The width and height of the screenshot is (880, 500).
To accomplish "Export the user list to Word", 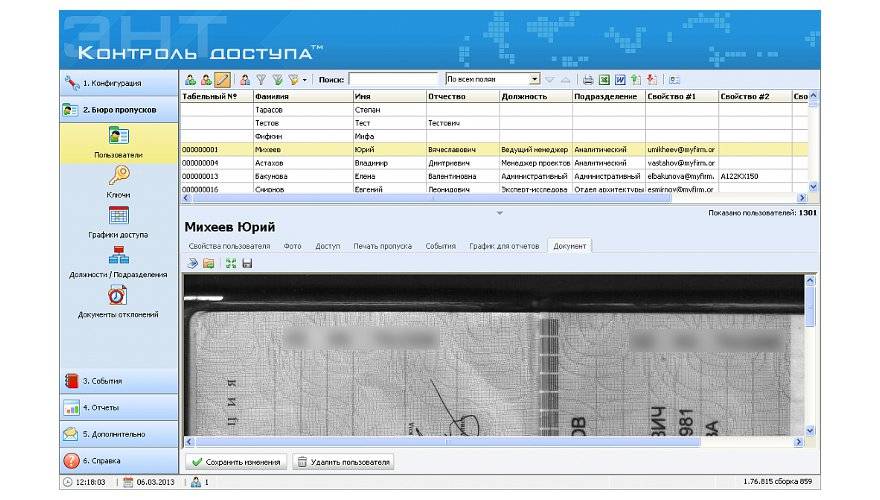I will point(620,79).
